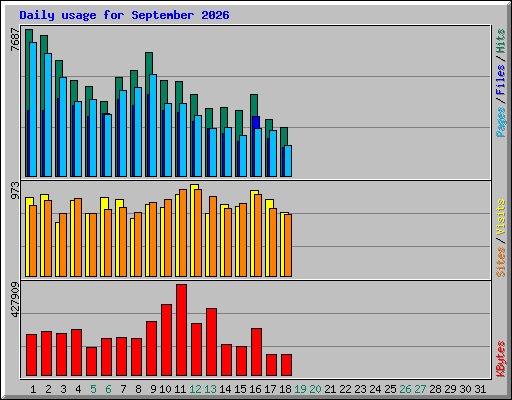Click green weekend day 20 label
Screen dimensions: 512x400
[315, 389]
